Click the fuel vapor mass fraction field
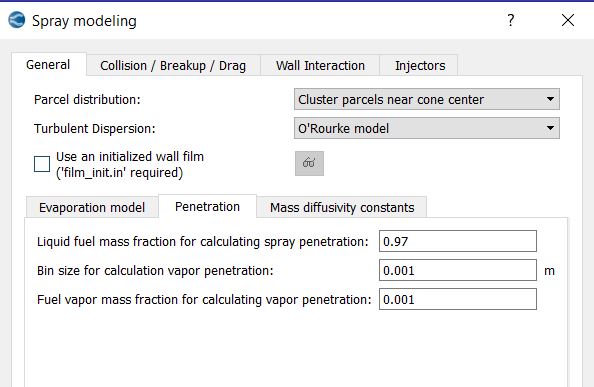The image size is (594, 387). tap(458, 299)
